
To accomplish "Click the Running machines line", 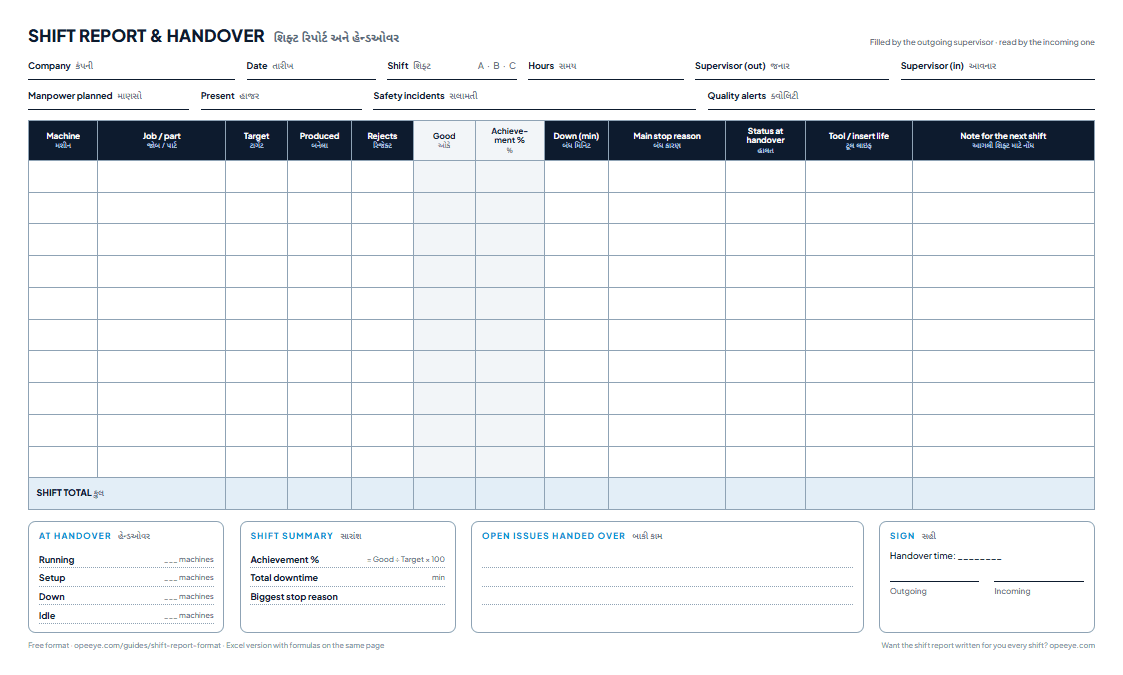I will [126, 560].
